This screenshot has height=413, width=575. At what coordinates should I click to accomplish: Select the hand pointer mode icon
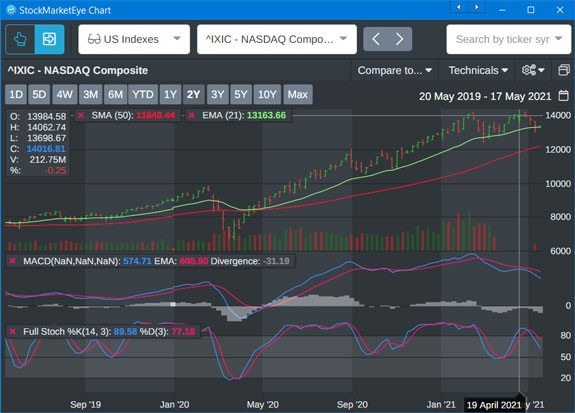[20, 39]
